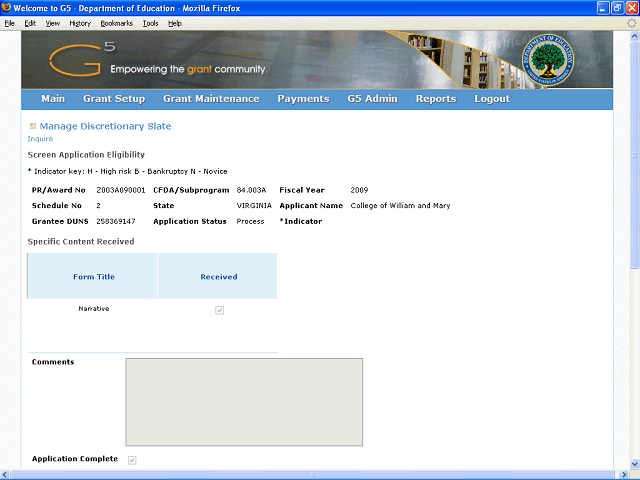Select the CFDA value 84.003A
Screen dimensions: 640x480
(x=251, y=190)
